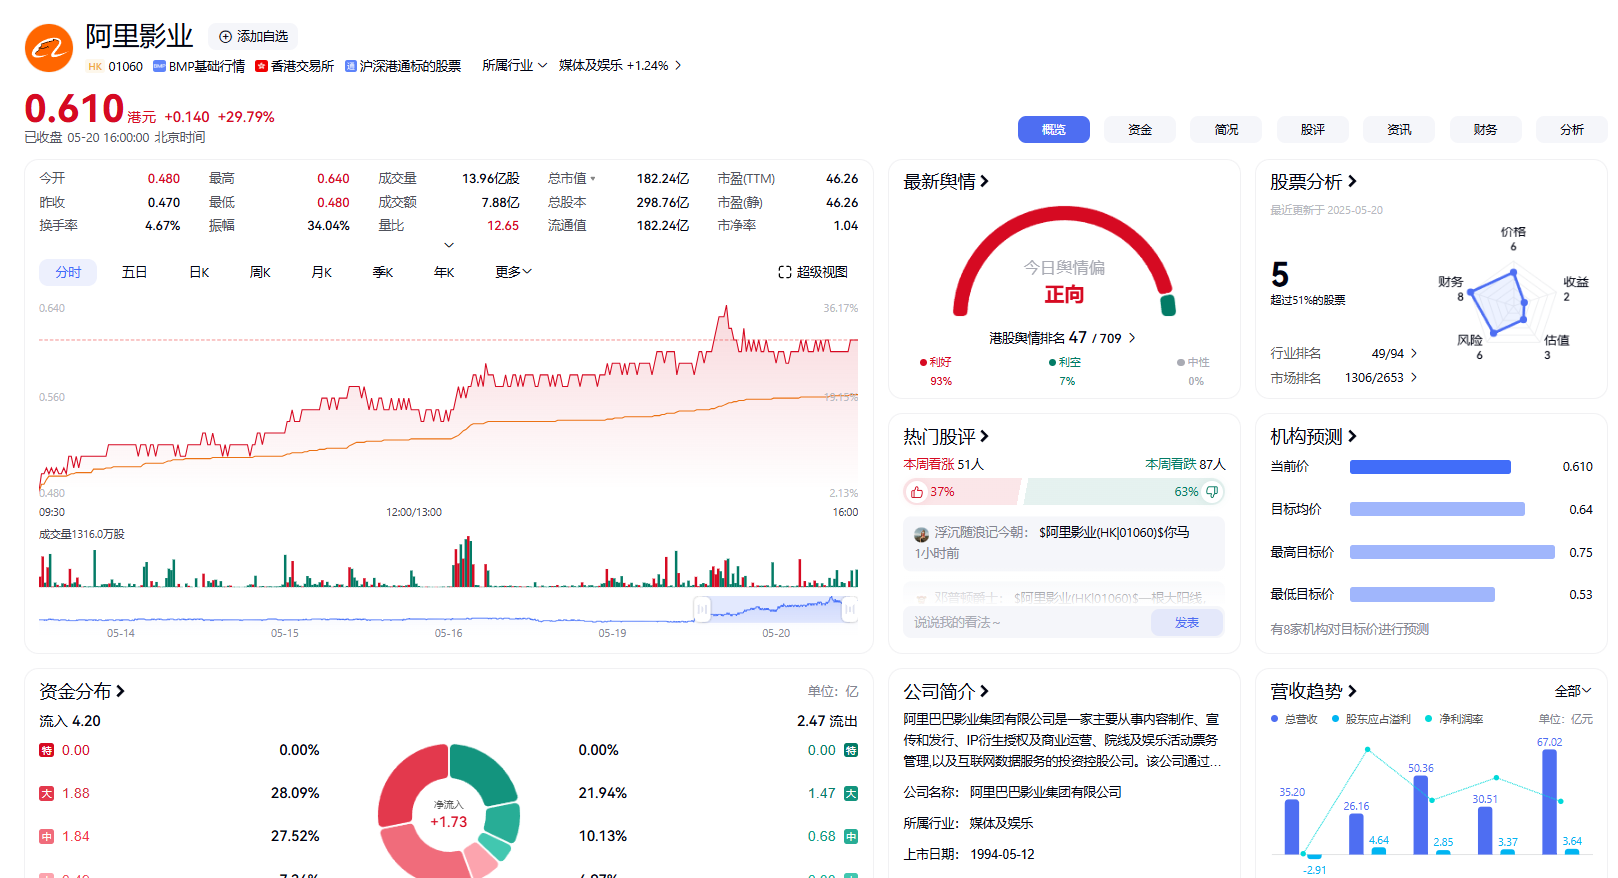Open 港股舆情排名 47/709 ranking
Image resolution: width=1618 pixels, height=878 pixels.
(1062, 338)
